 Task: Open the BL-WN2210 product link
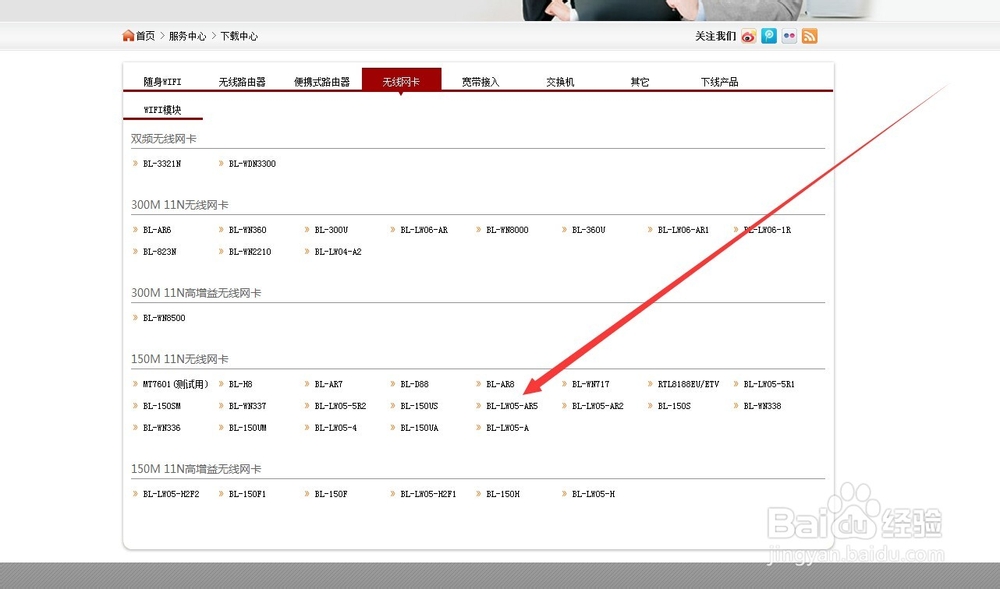[250, 252]
